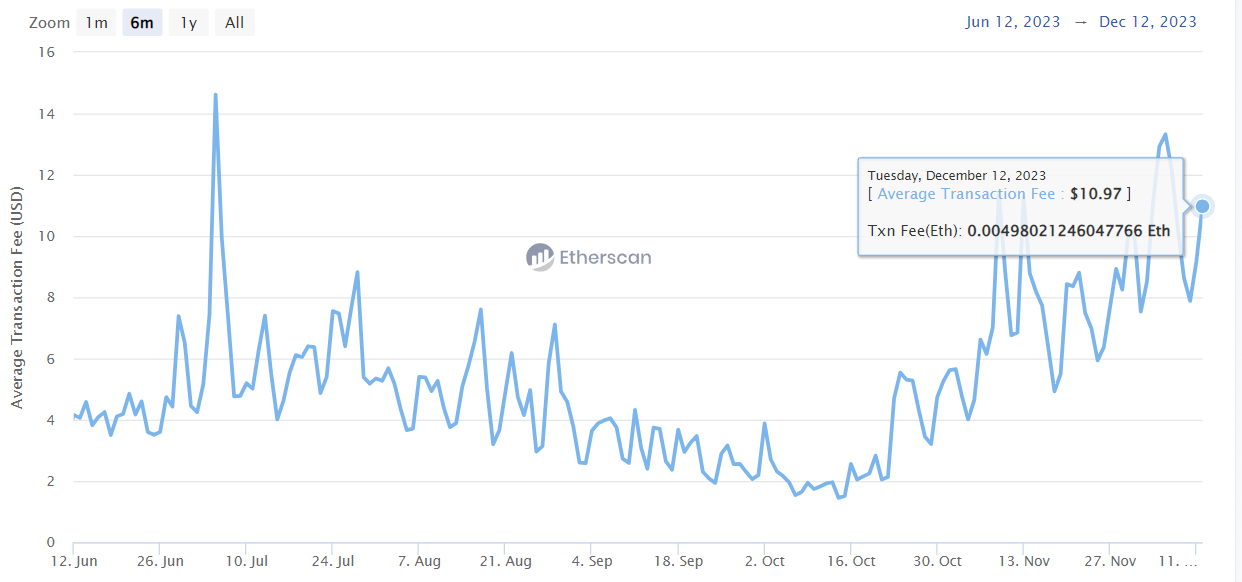
Task: Click the Average Transaction Fee tooltip label
Action: pos(965,194)
